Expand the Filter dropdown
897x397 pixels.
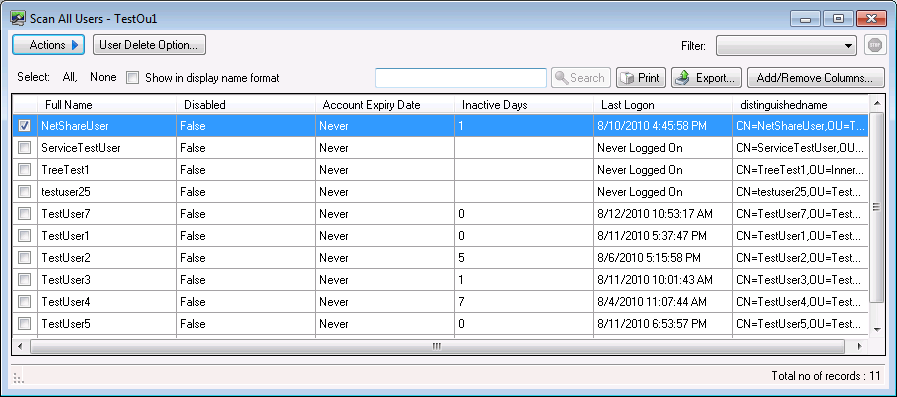786,46
